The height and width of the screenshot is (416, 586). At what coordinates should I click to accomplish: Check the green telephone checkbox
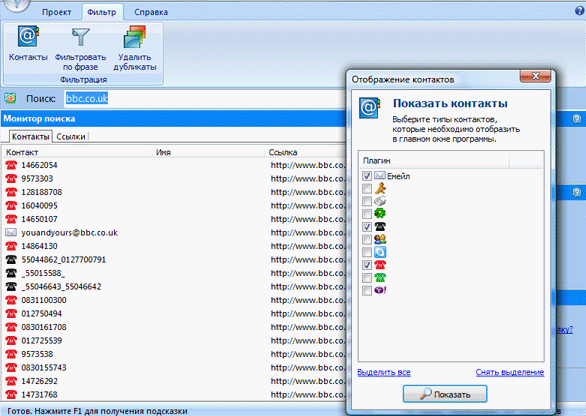pos(367,277)
